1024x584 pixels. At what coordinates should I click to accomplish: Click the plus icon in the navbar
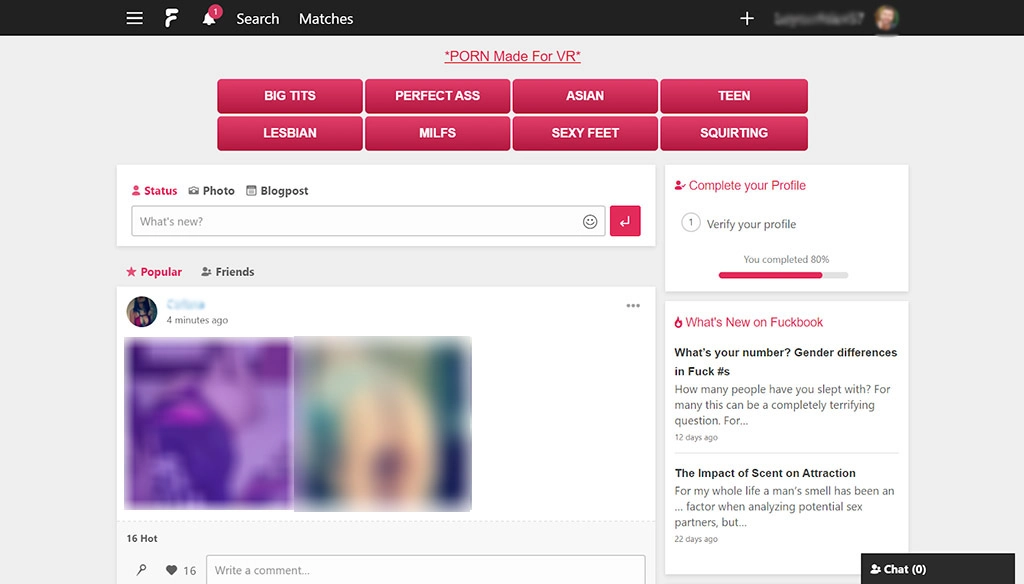pos(747,17)
